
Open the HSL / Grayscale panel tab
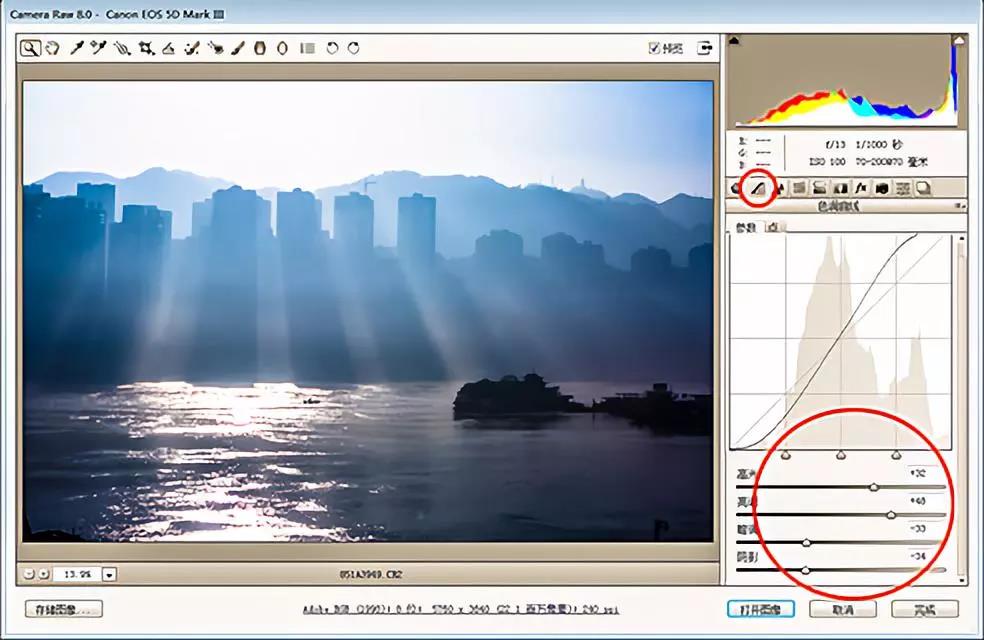pos(799,188)
